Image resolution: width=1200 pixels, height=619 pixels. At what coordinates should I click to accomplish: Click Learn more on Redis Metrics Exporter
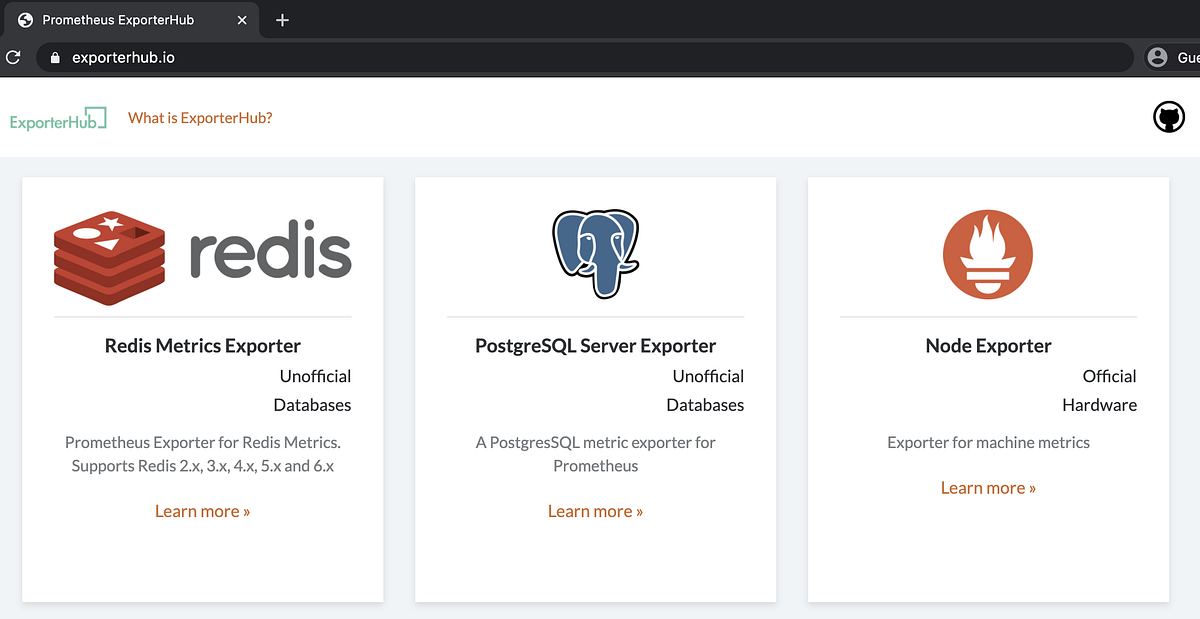coord(202,510)
